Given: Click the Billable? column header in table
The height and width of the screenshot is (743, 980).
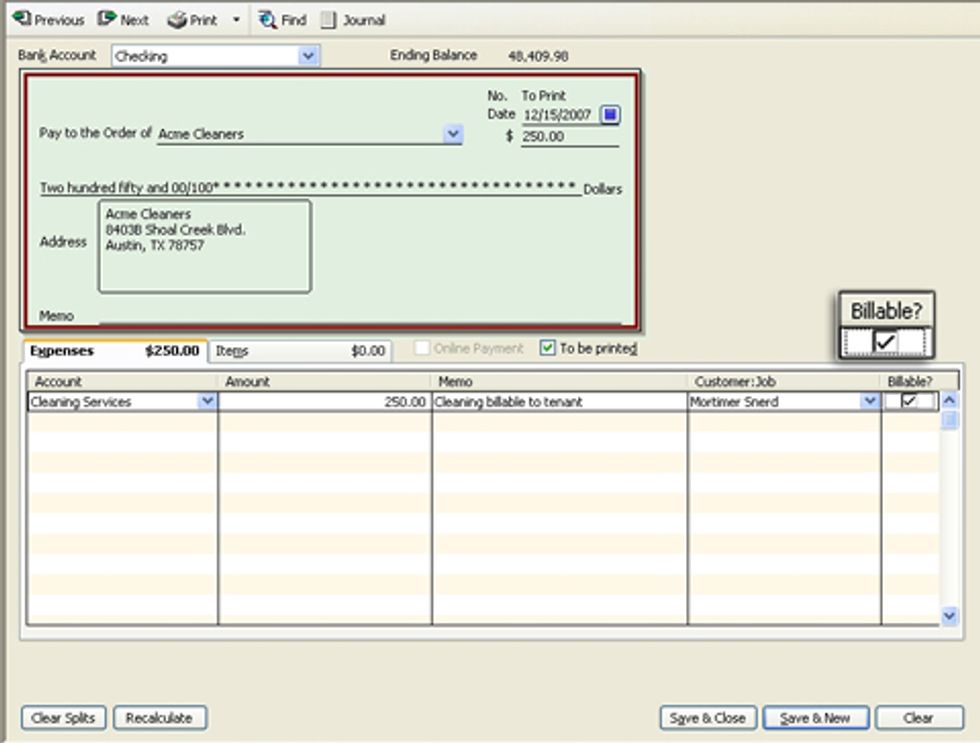Looking at the screenshot, I should (x=910, y=381).
